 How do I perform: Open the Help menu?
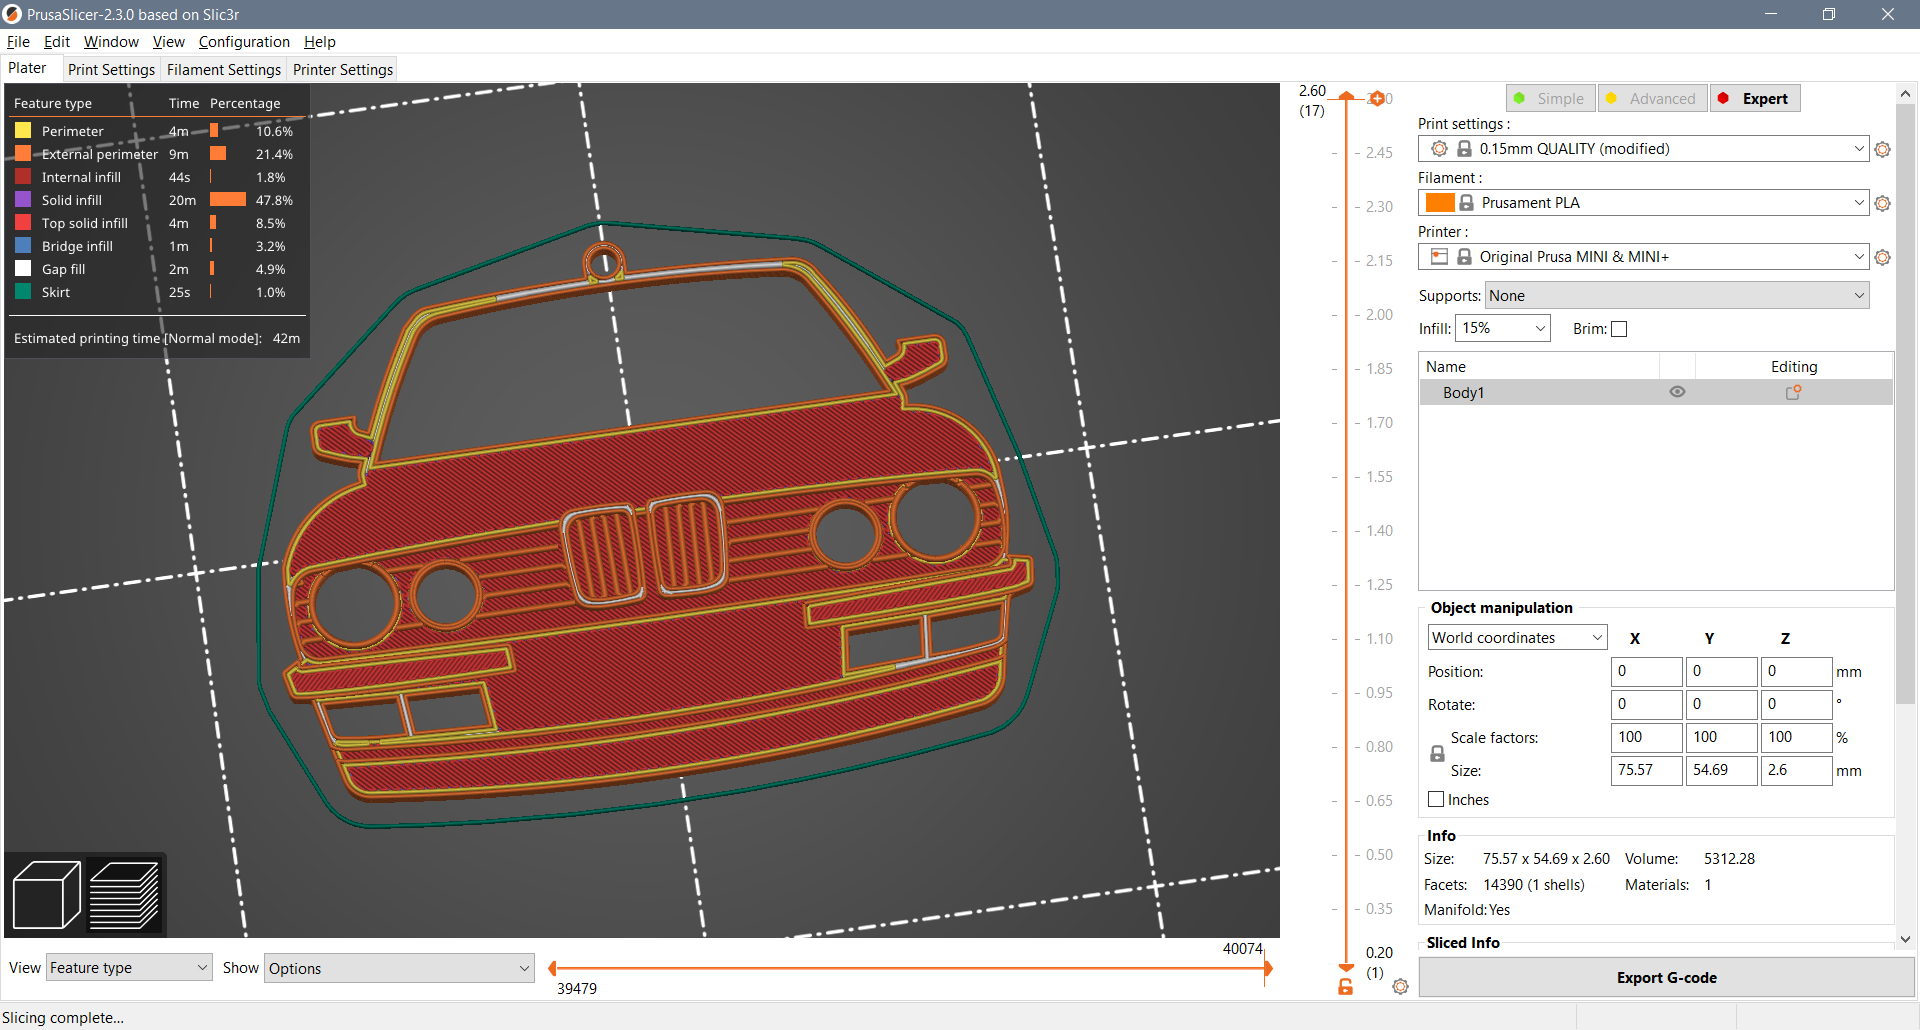[x=320, y=42]
